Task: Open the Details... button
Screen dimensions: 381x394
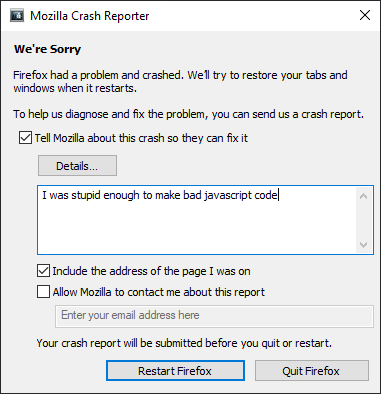Action: [77, 165]
